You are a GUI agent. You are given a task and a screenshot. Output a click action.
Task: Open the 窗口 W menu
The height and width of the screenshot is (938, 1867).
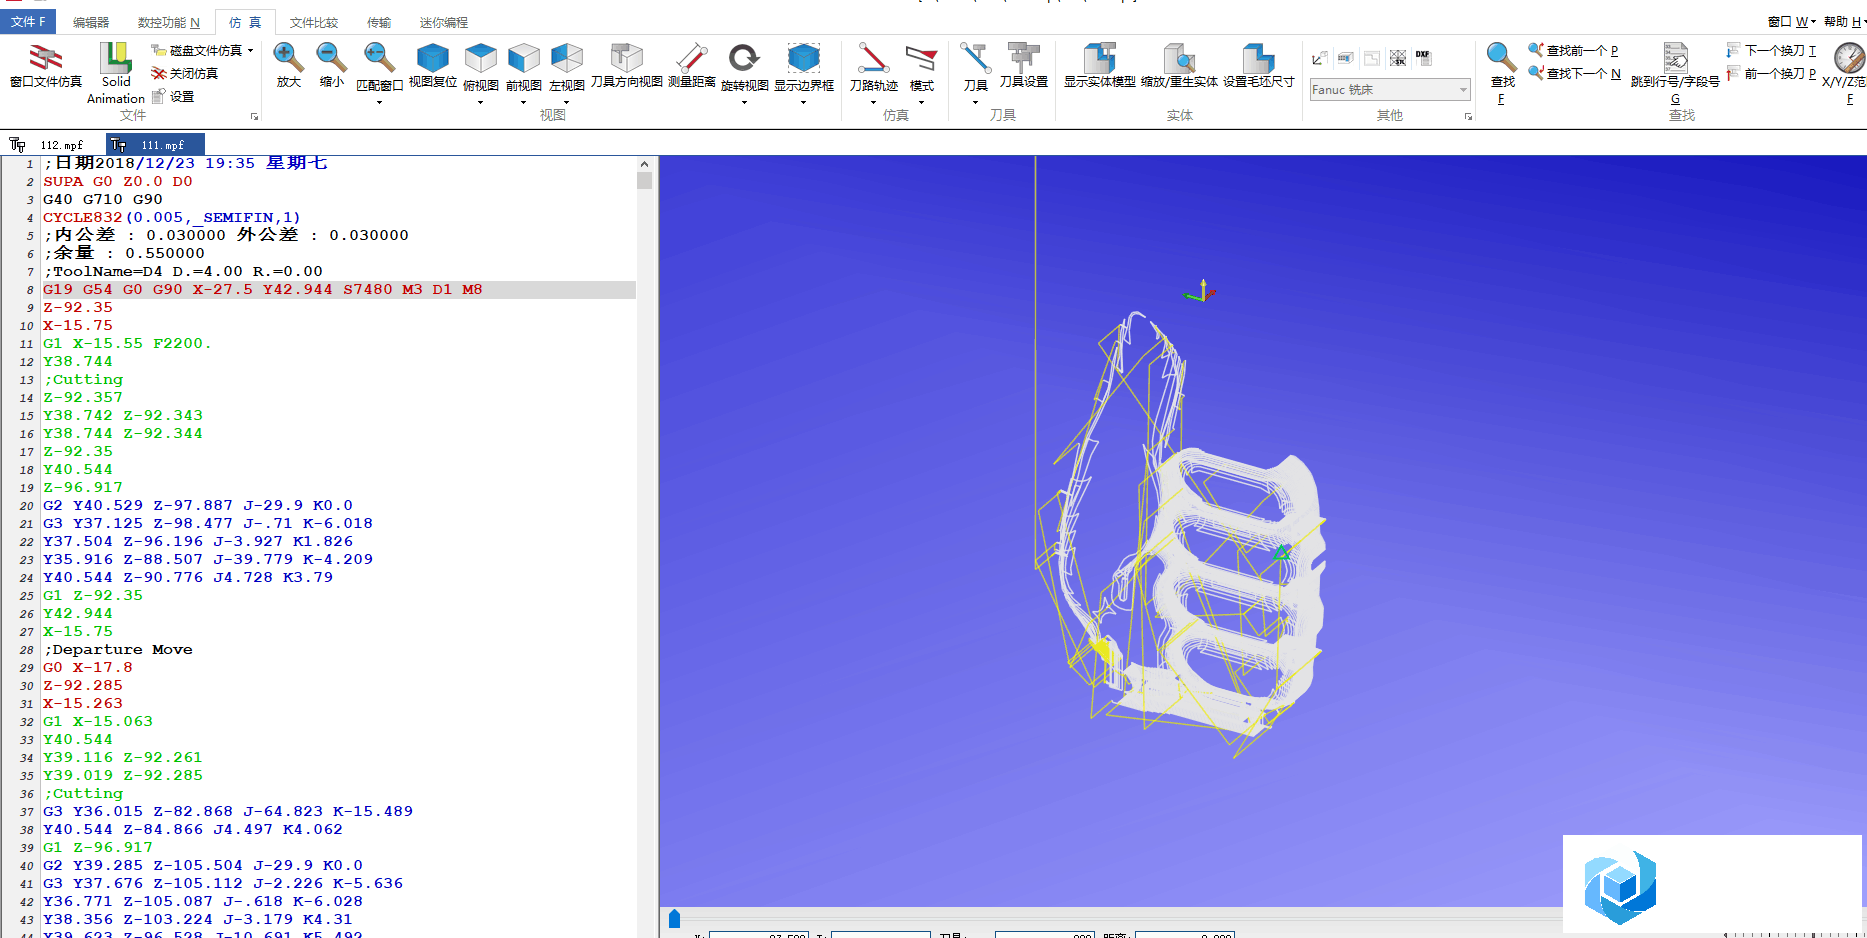coord(1791,21)
